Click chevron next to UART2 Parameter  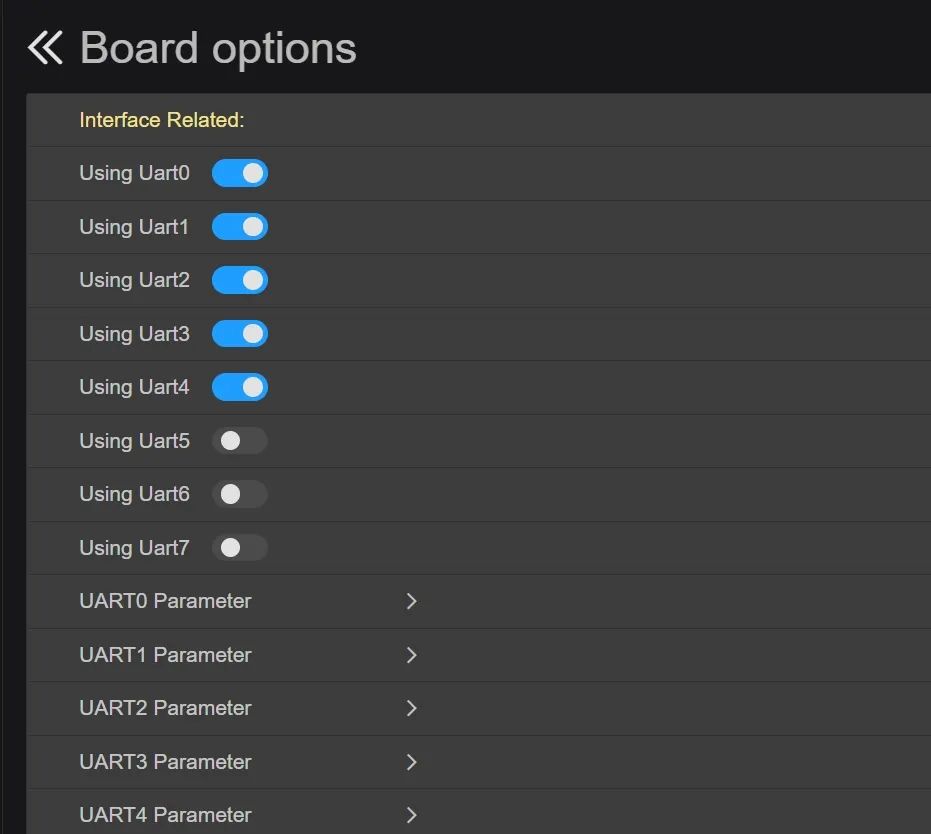(x=411, y=708)
